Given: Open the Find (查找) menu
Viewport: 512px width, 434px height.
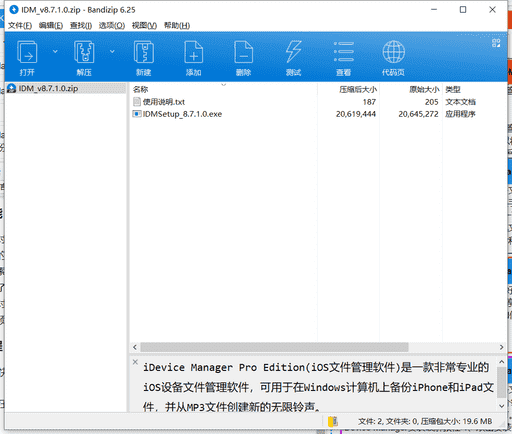Looking at the screenshot, I should [x=81, y=26].
